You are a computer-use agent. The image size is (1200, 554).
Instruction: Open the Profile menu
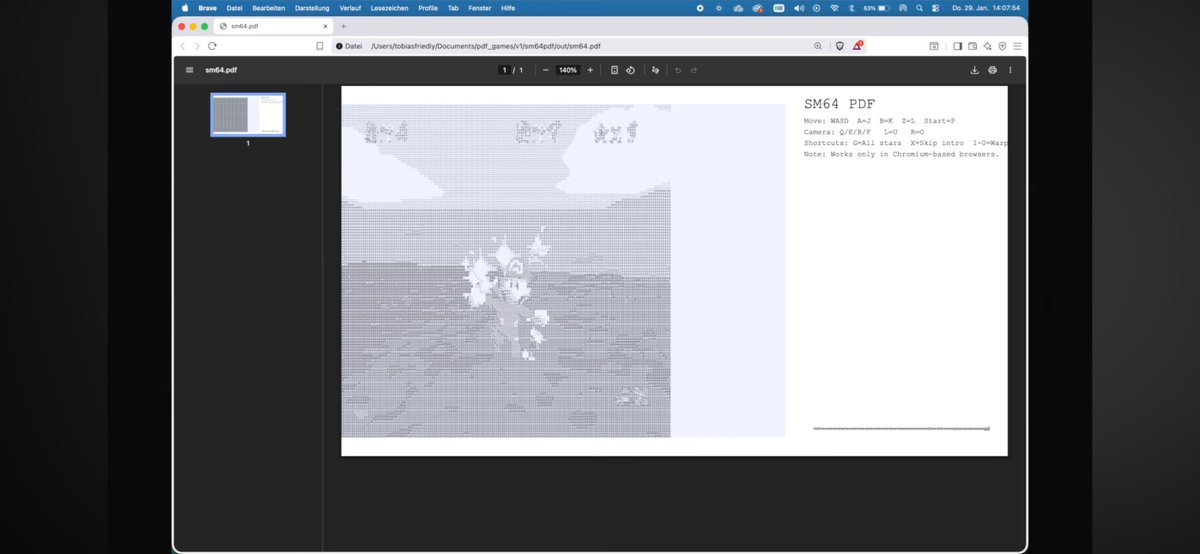(428, 7)
